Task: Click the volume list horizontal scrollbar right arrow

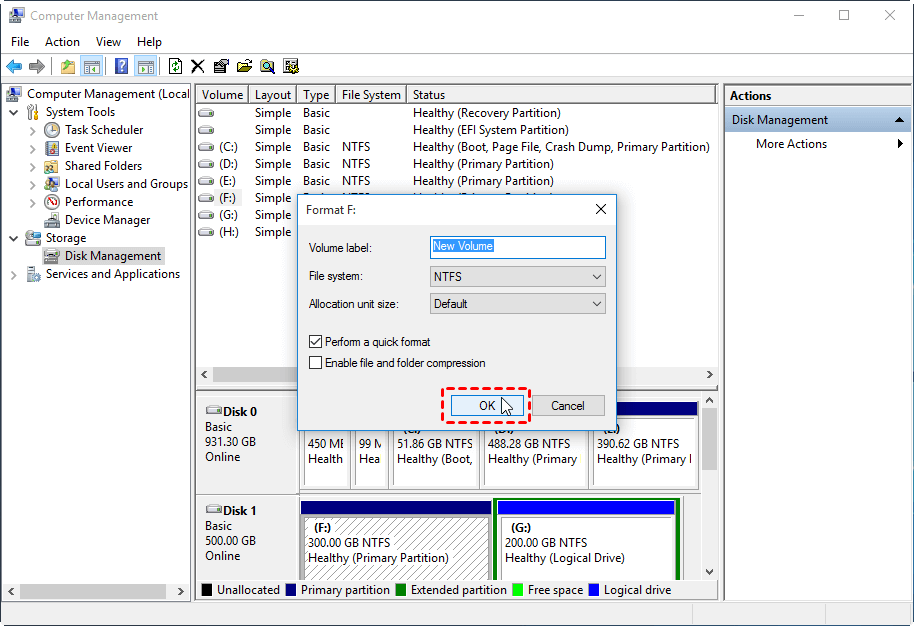Action: coord(709,374)
